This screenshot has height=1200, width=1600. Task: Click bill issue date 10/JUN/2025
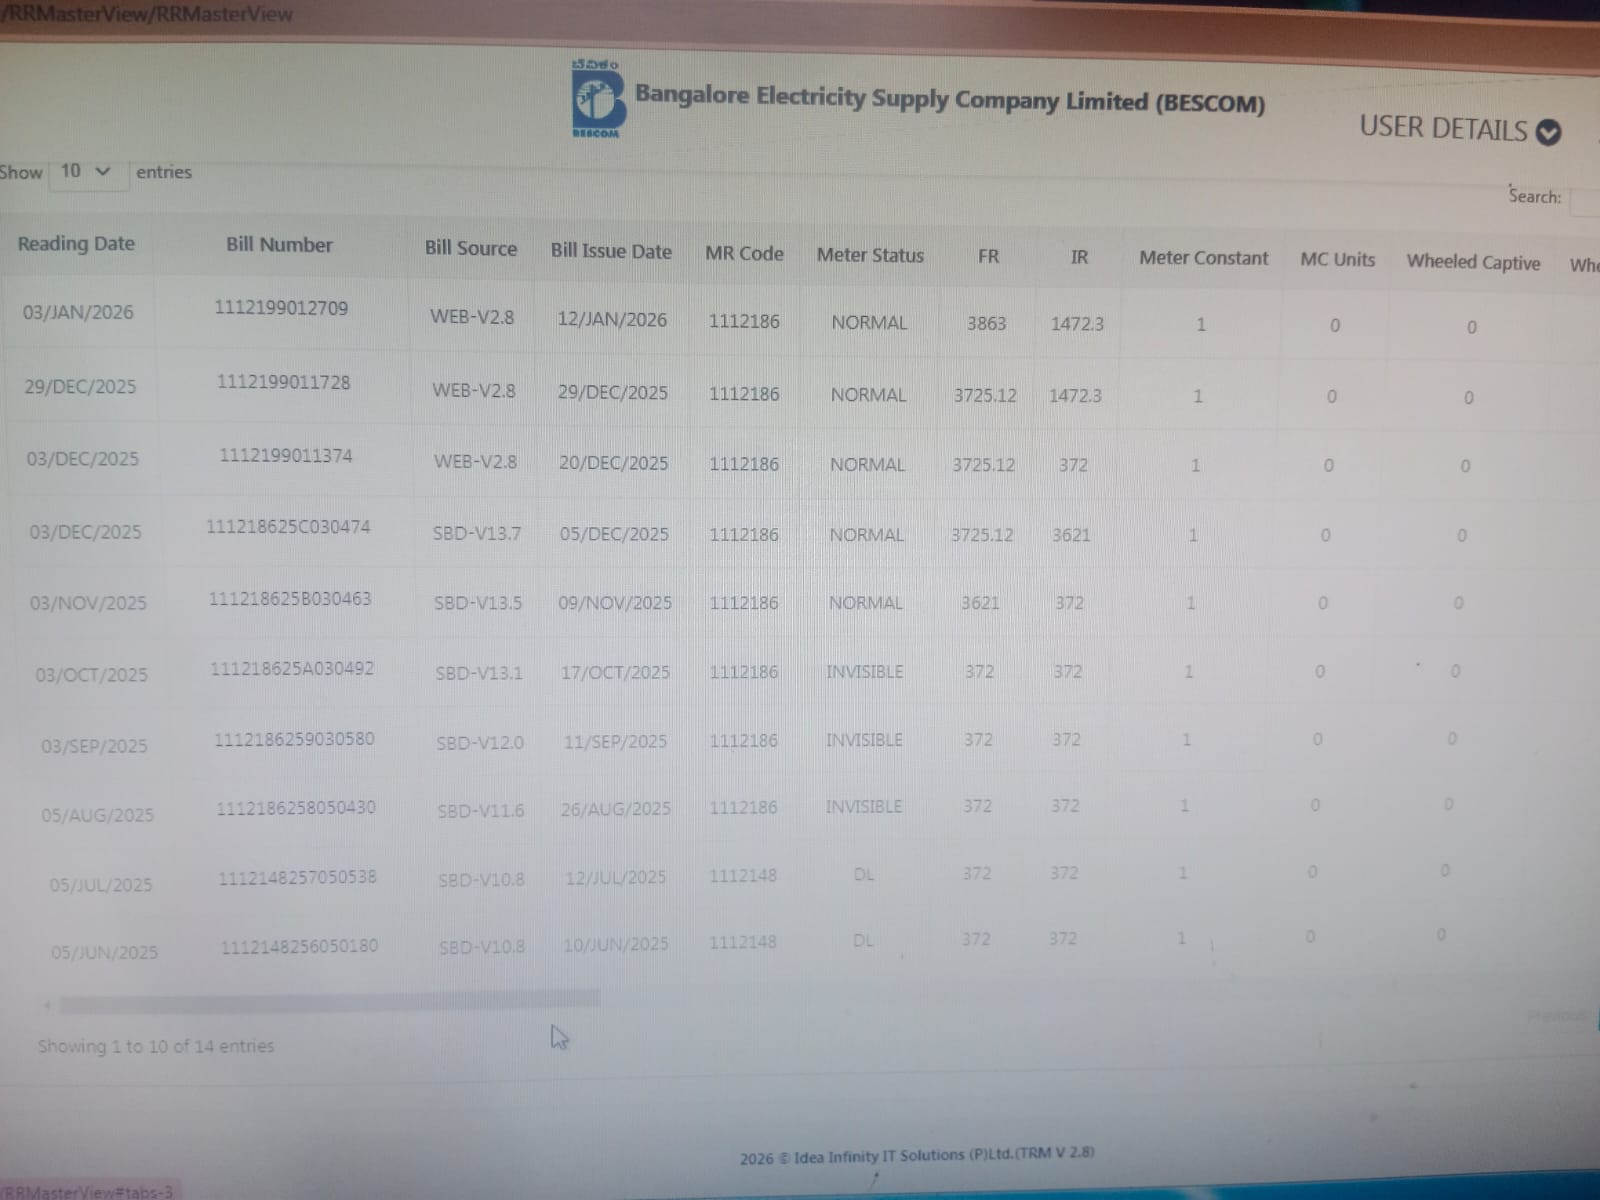pos(615,945)
